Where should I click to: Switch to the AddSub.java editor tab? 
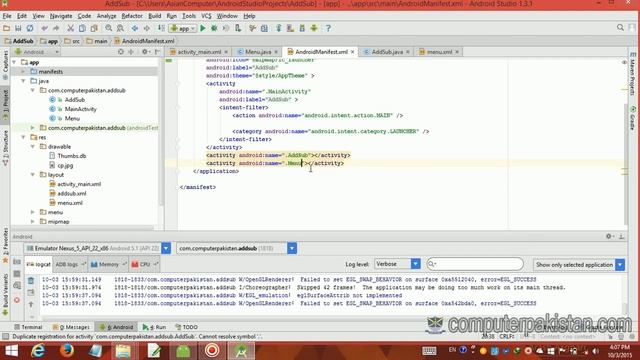tap(387, 52)
